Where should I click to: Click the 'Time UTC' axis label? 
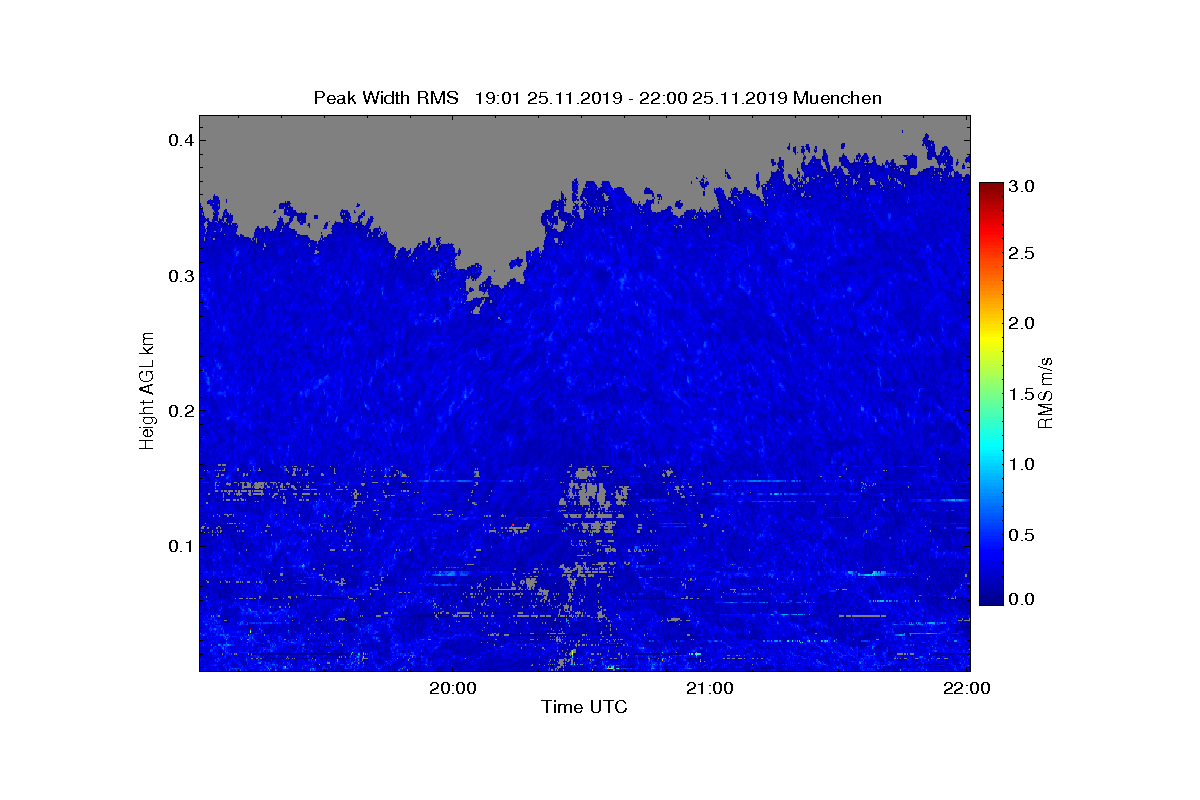585,707
